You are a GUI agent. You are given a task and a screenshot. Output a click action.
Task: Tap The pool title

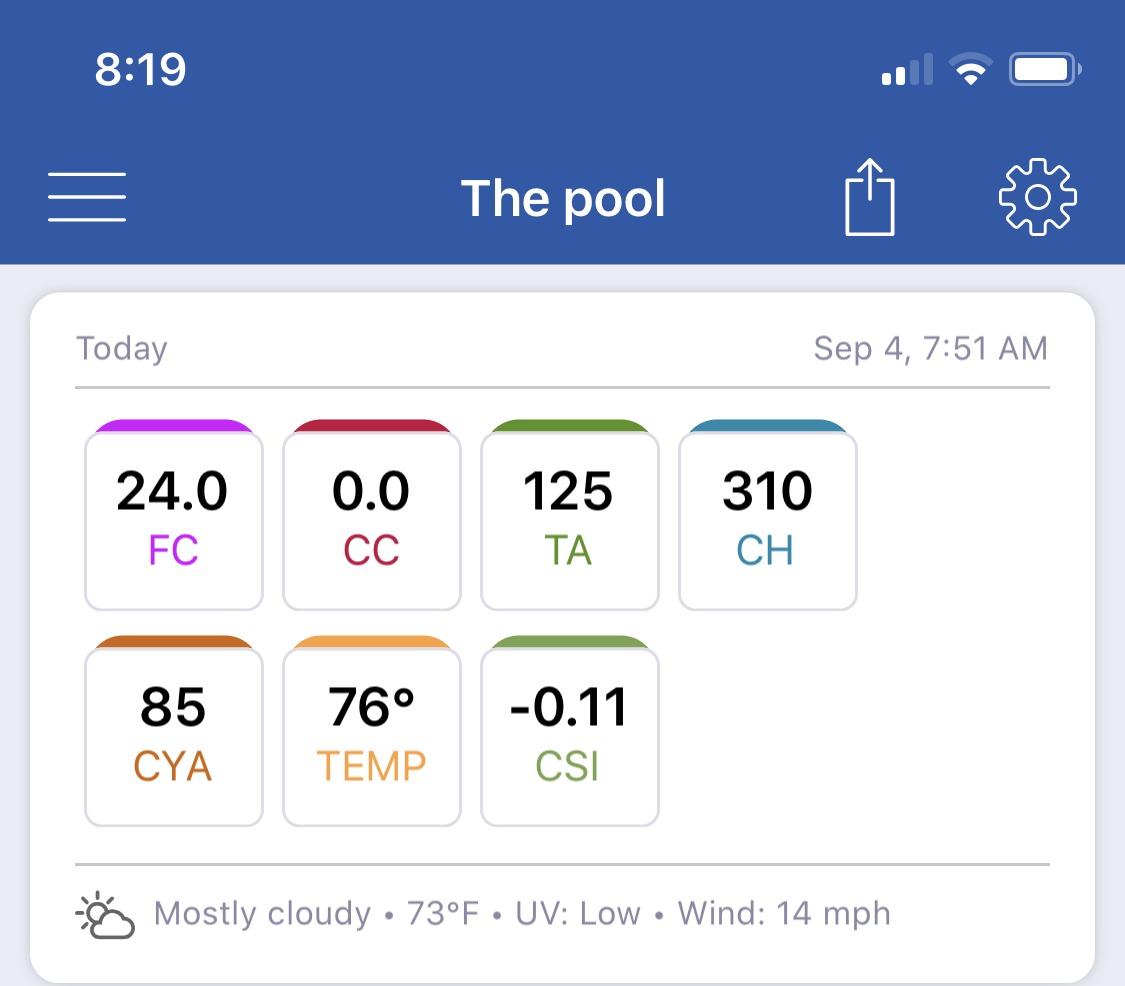coord(563,199)
